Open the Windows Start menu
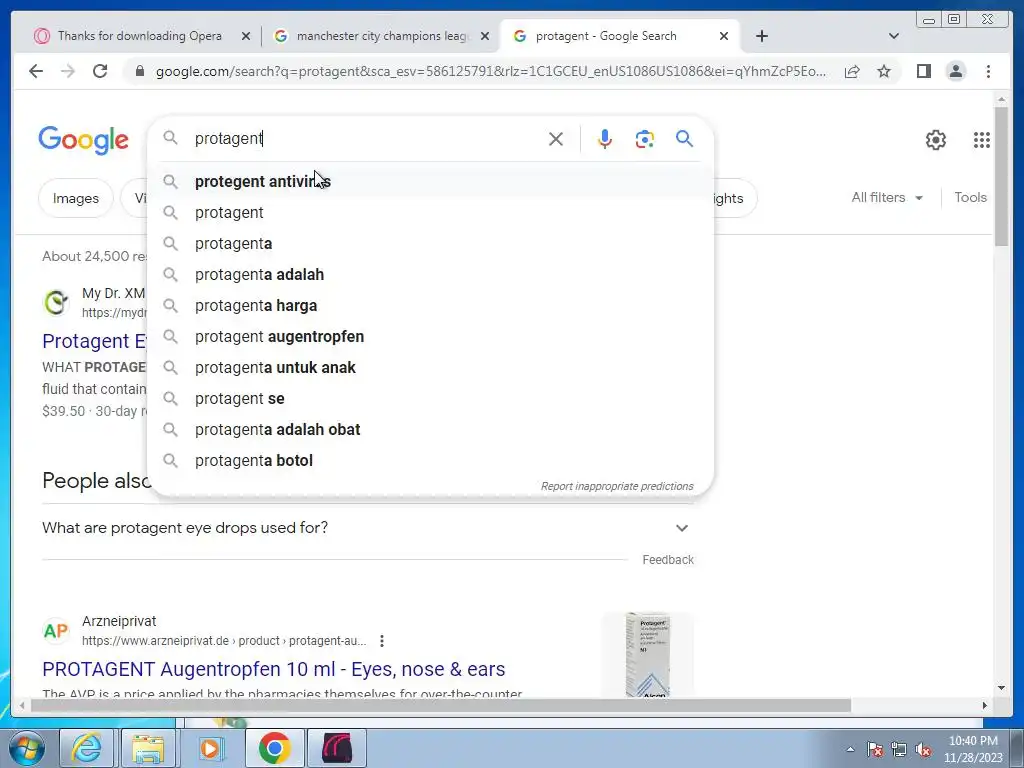This screenshot has width=1024, height=768. coord(27,748)
